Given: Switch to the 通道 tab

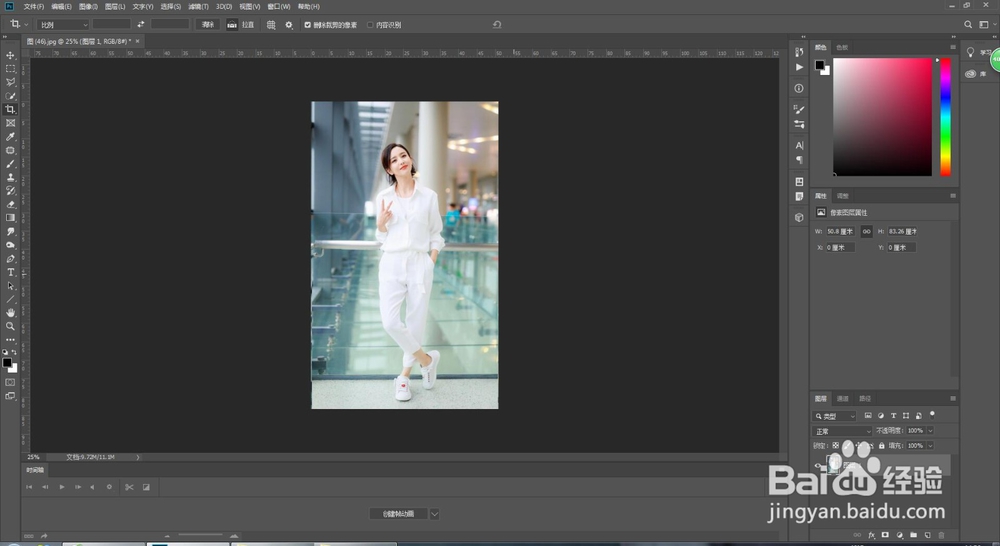Looking at the screenshot, I should [843, 398].
